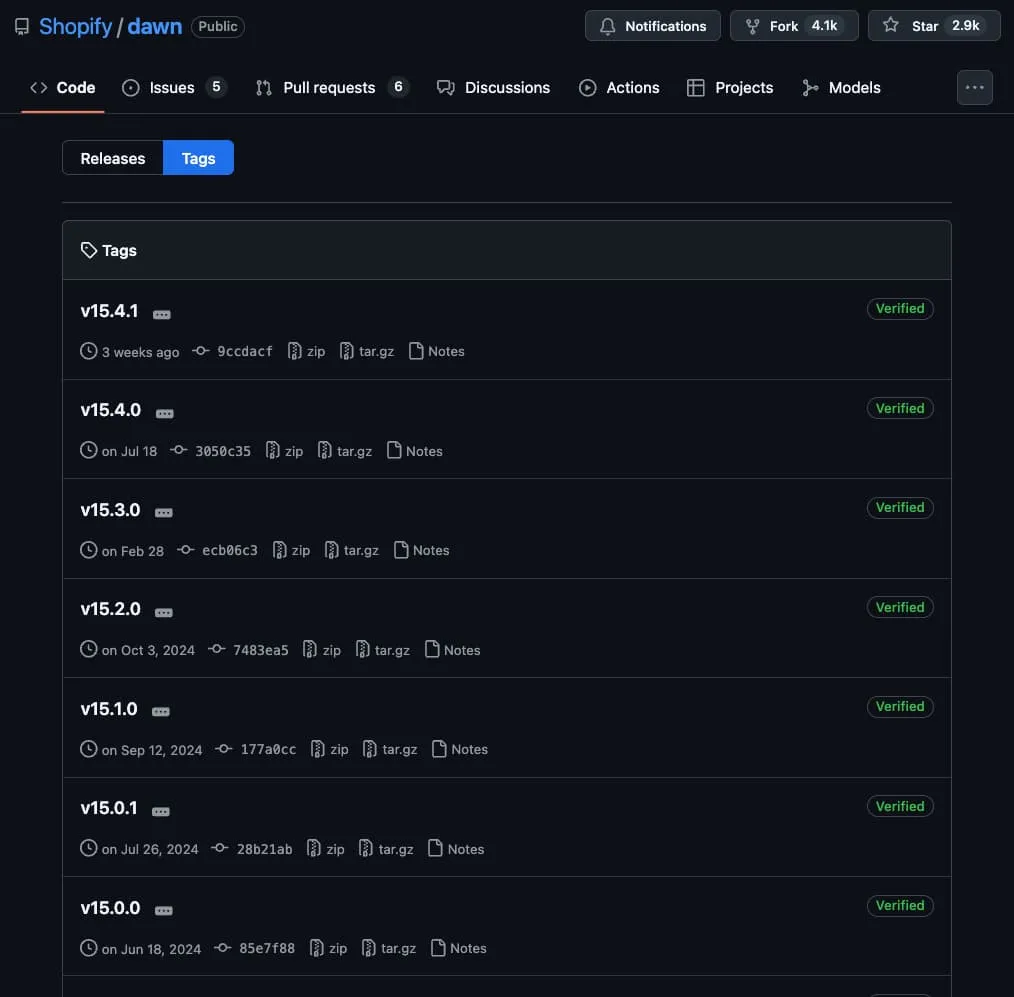Image resolution: width=1014 pixels, height=997 pixels.
Task: Download tar.gz for v15.4.0
Action: click(345, 451)
